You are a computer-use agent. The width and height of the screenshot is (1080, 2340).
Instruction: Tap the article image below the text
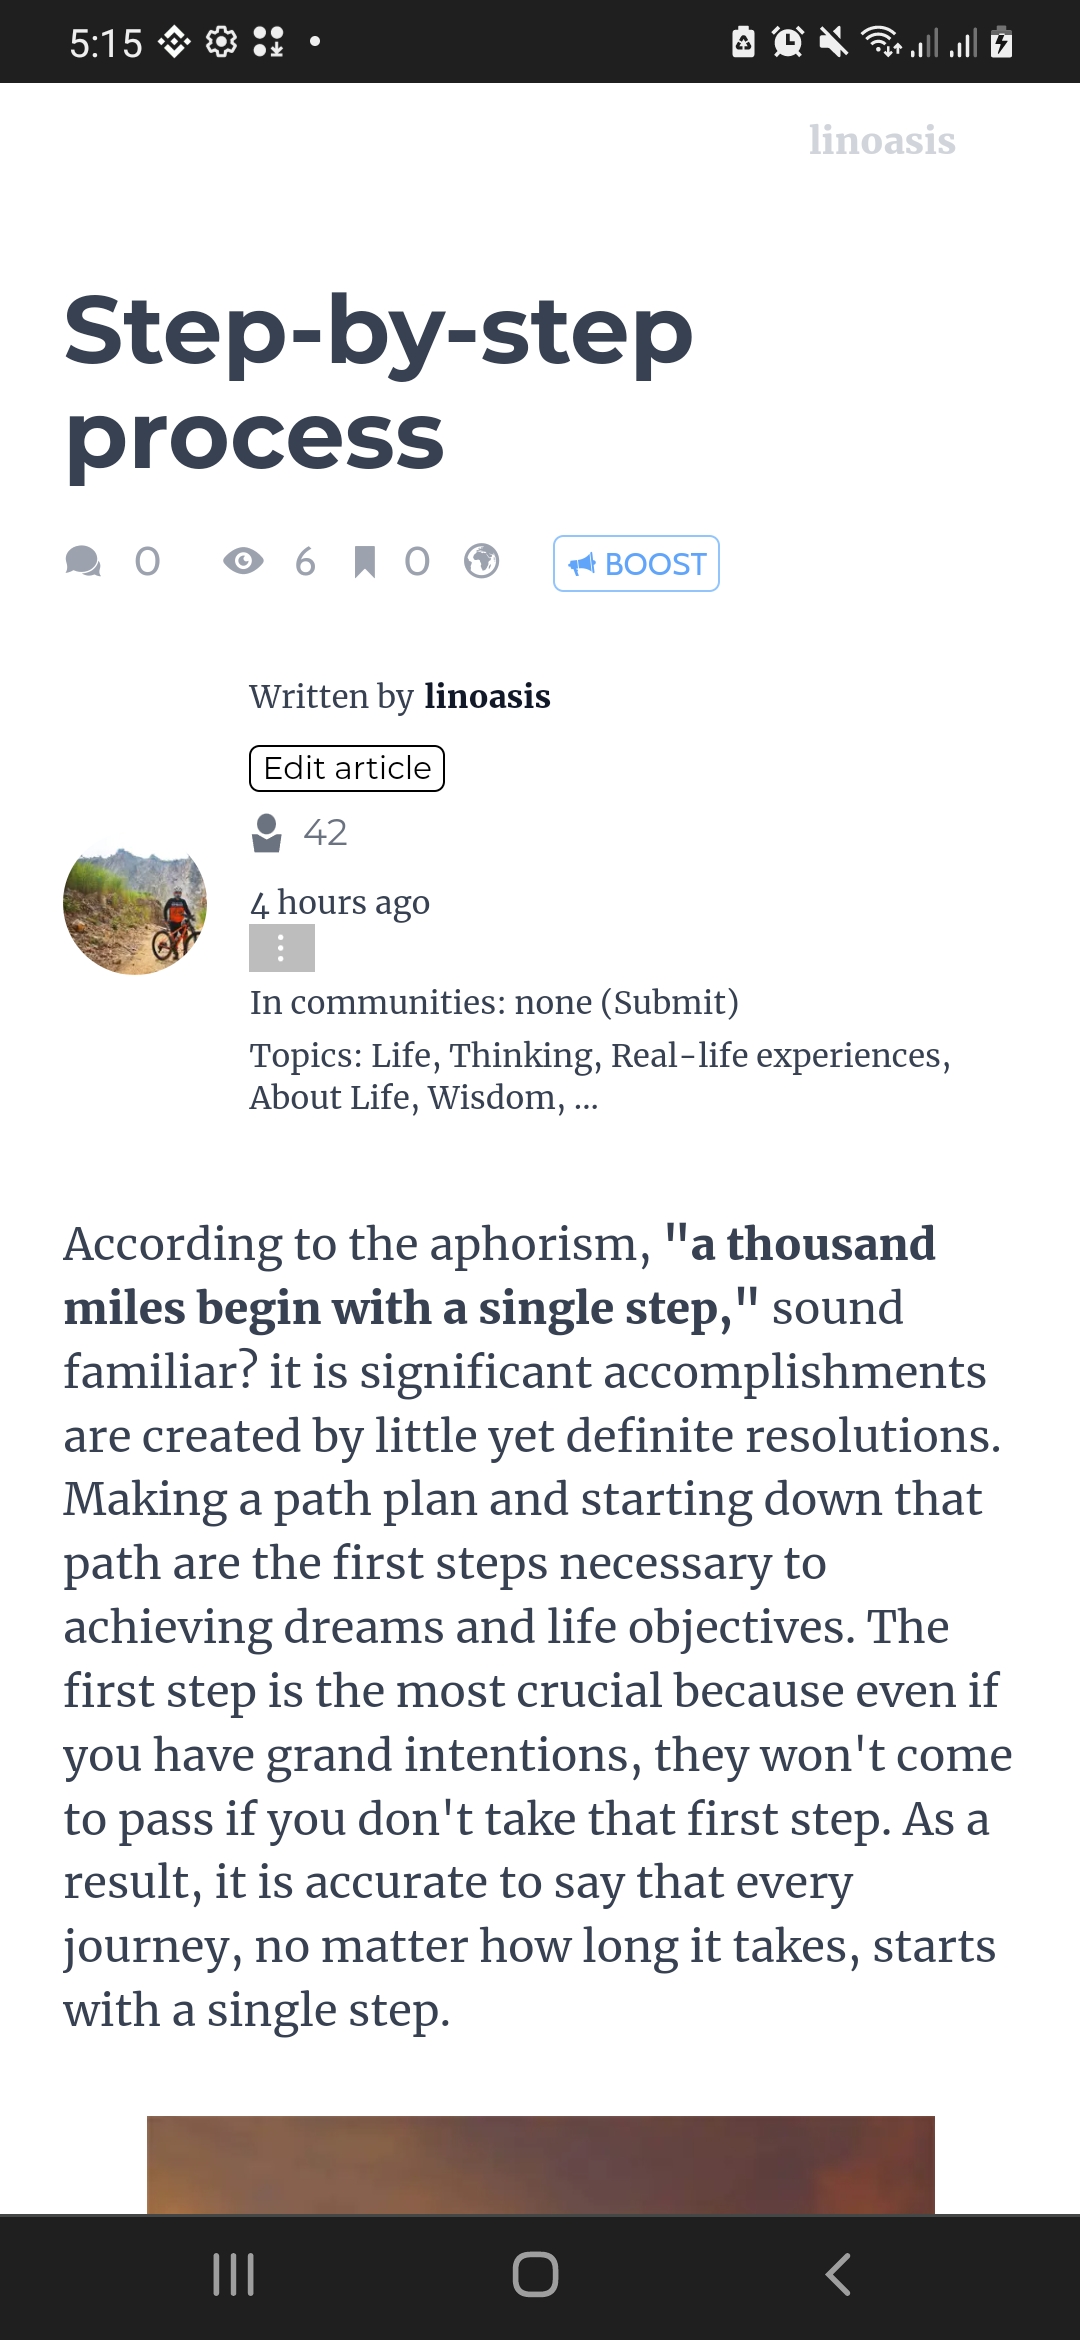[x=541, y=2165]
